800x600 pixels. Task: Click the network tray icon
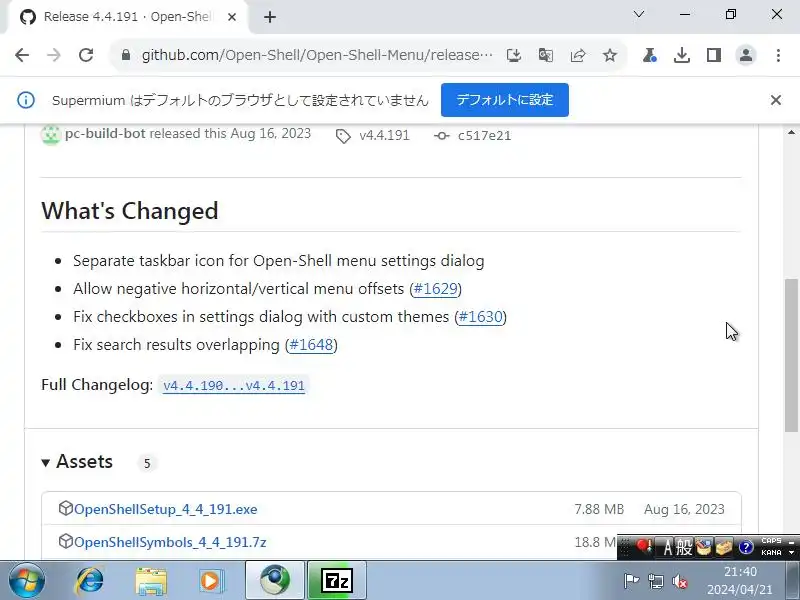click(x=656, y=581)
